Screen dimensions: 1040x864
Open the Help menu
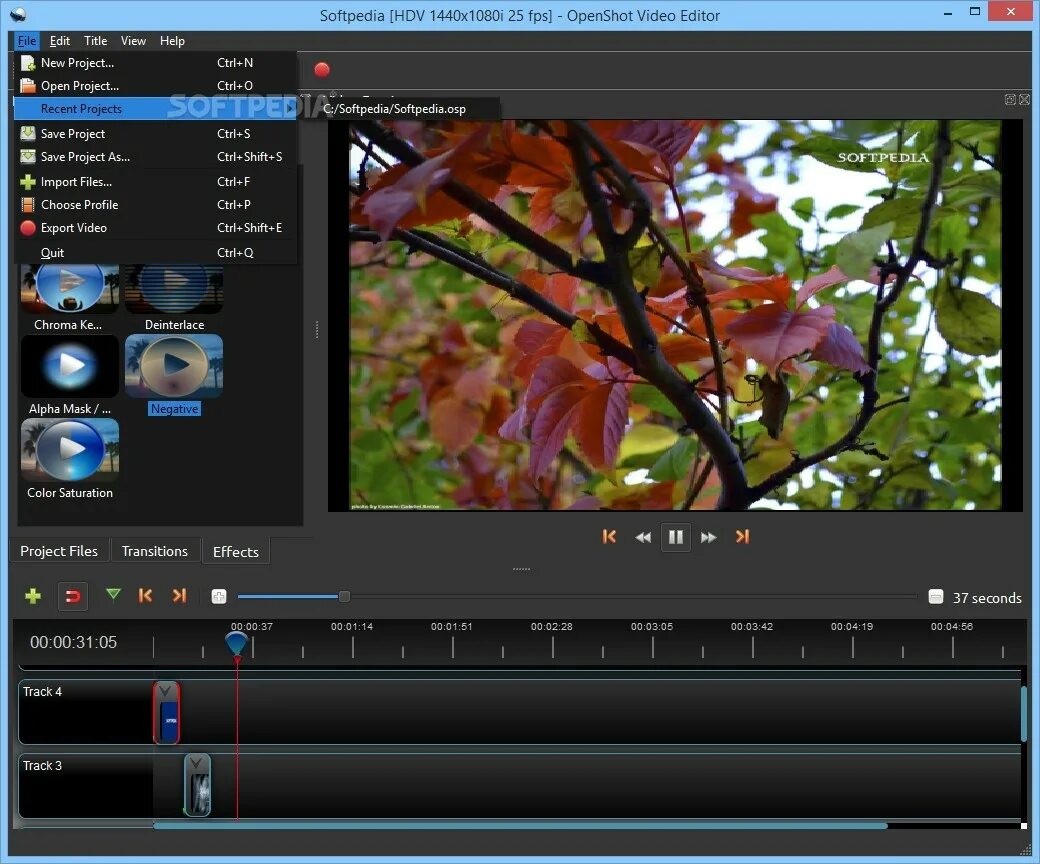coord(172,41)
